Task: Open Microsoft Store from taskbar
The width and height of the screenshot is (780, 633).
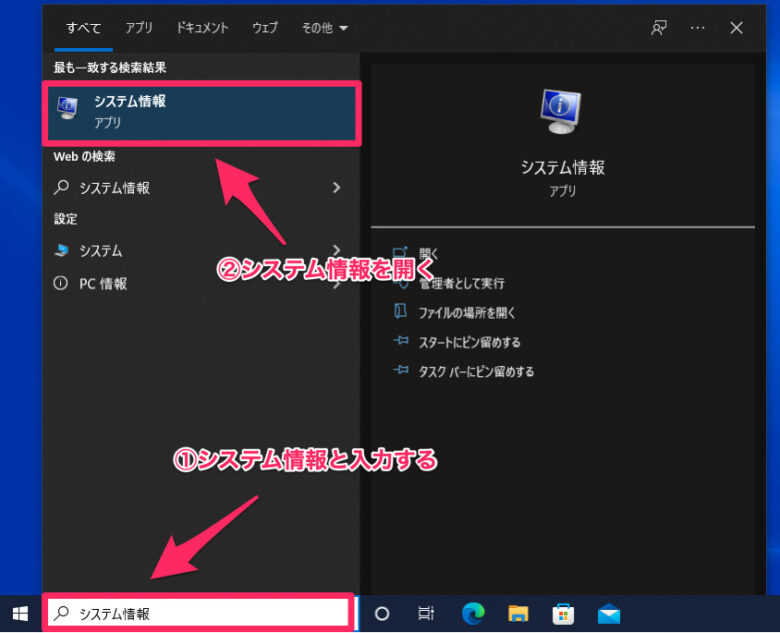Action: (563, 614)
